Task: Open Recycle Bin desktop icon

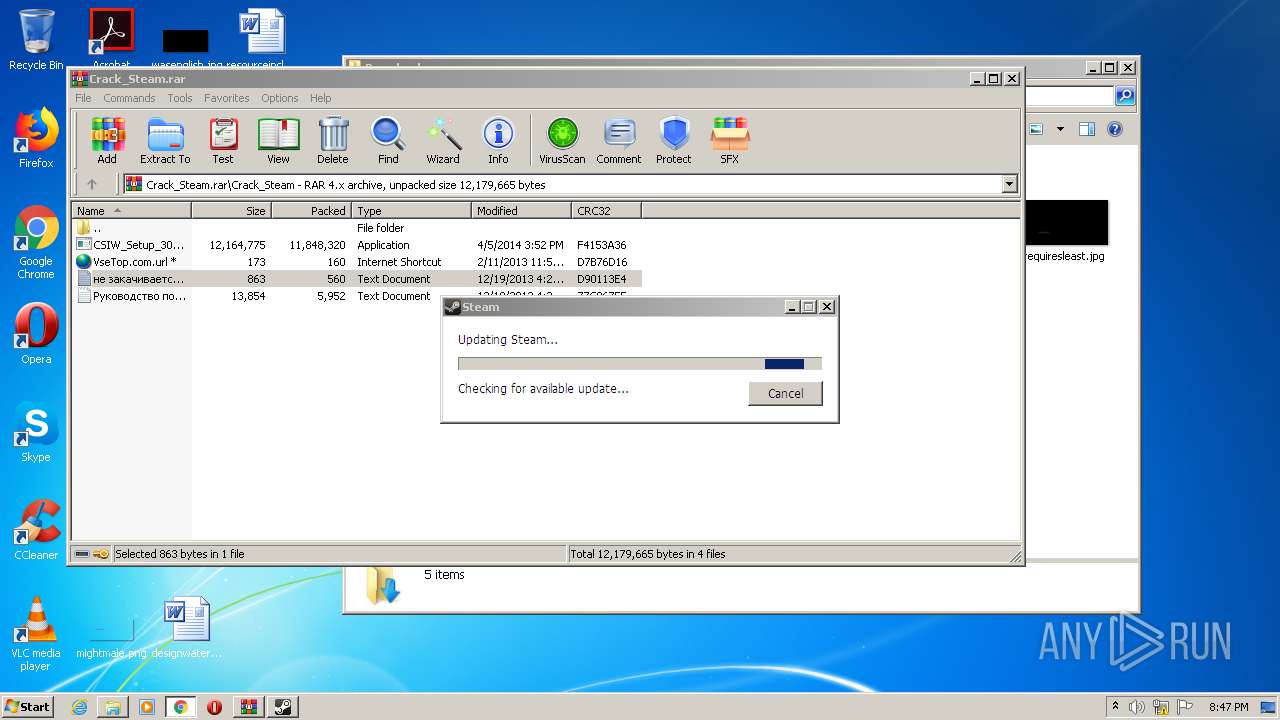Action: [36, 40]
